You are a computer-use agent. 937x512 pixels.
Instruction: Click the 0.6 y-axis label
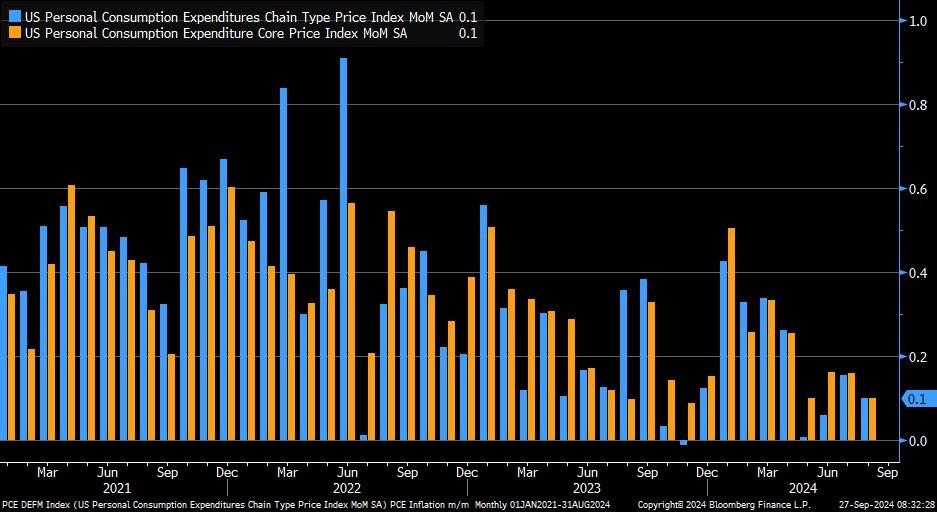[x=917, y=189]
